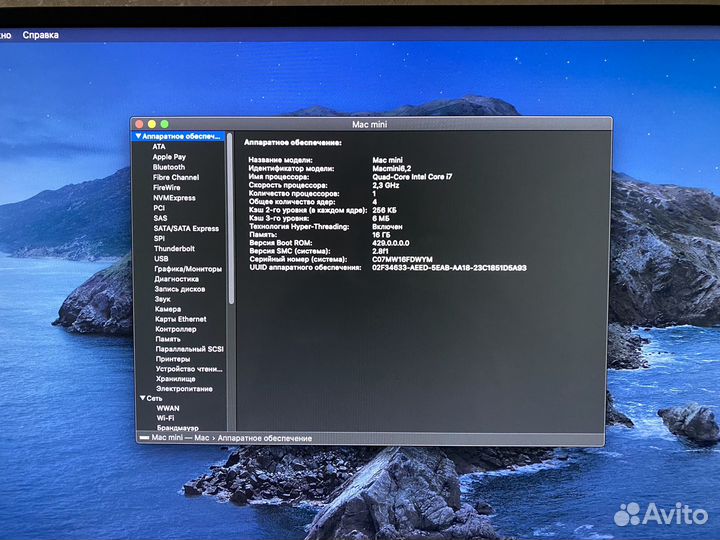Select Принтеры entry

pyautogui.click(x=173, y=359)
